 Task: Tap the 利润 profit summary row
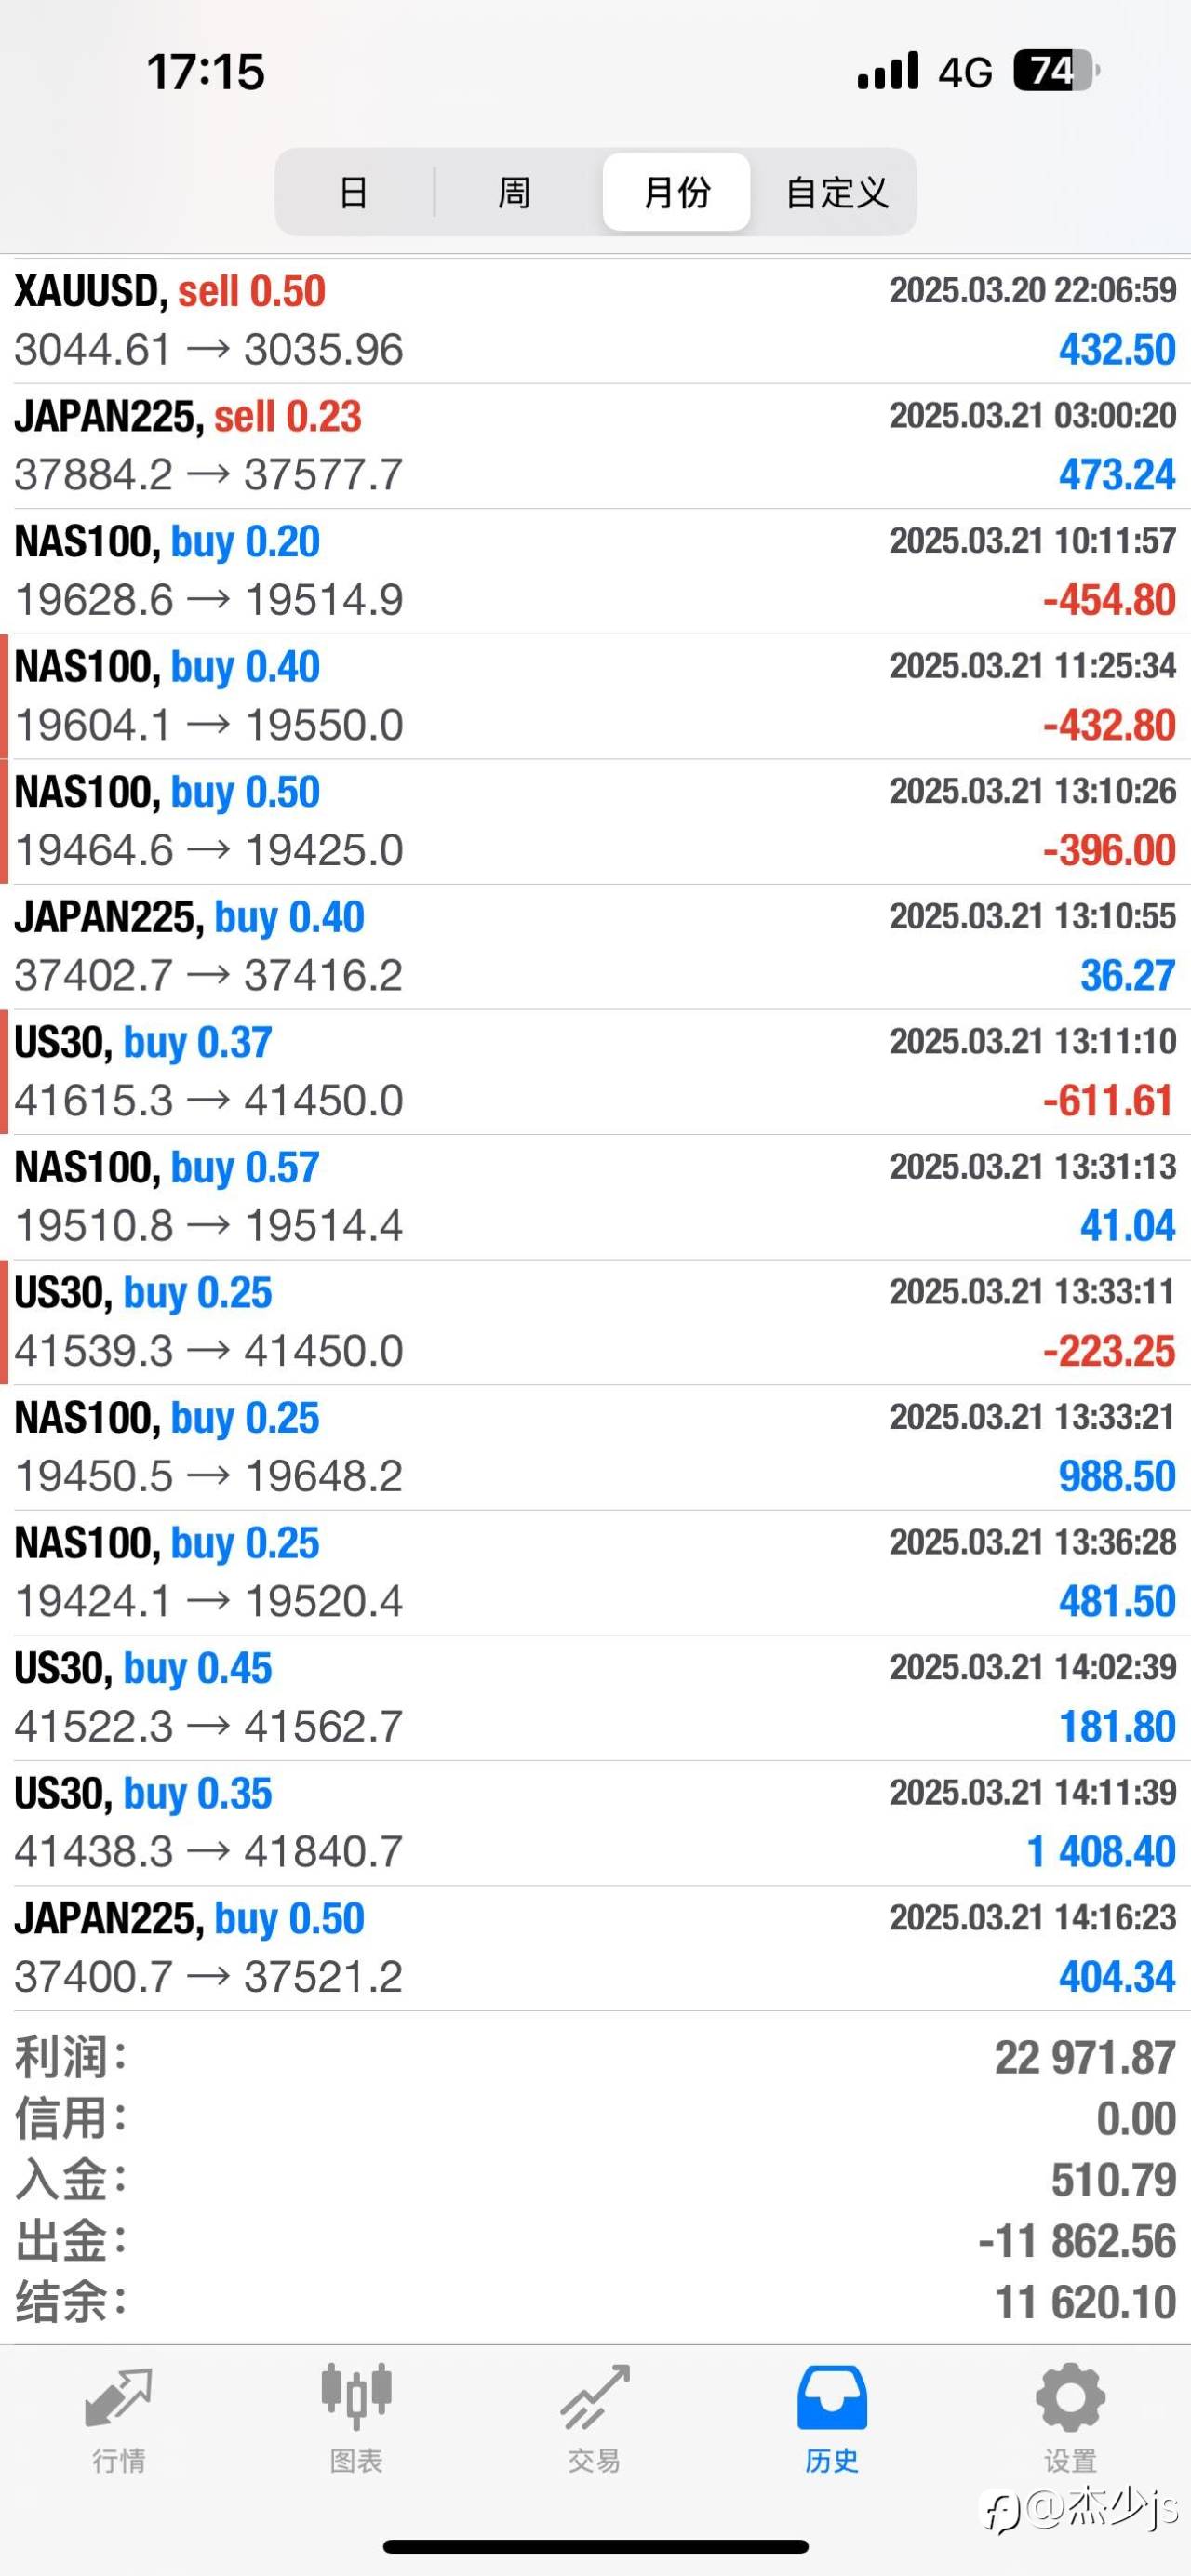tap(595, 2058)
